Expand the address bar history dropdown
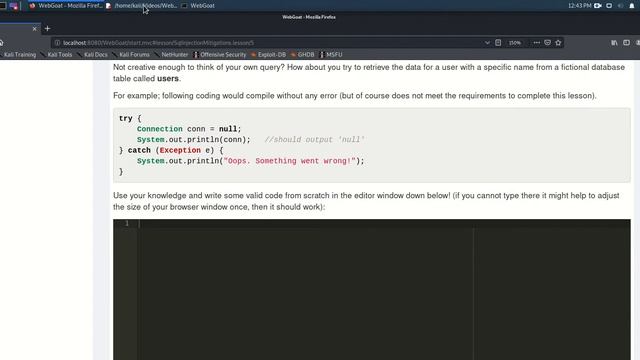This screenshot has width=640, height=360. (x=487, y=42)
